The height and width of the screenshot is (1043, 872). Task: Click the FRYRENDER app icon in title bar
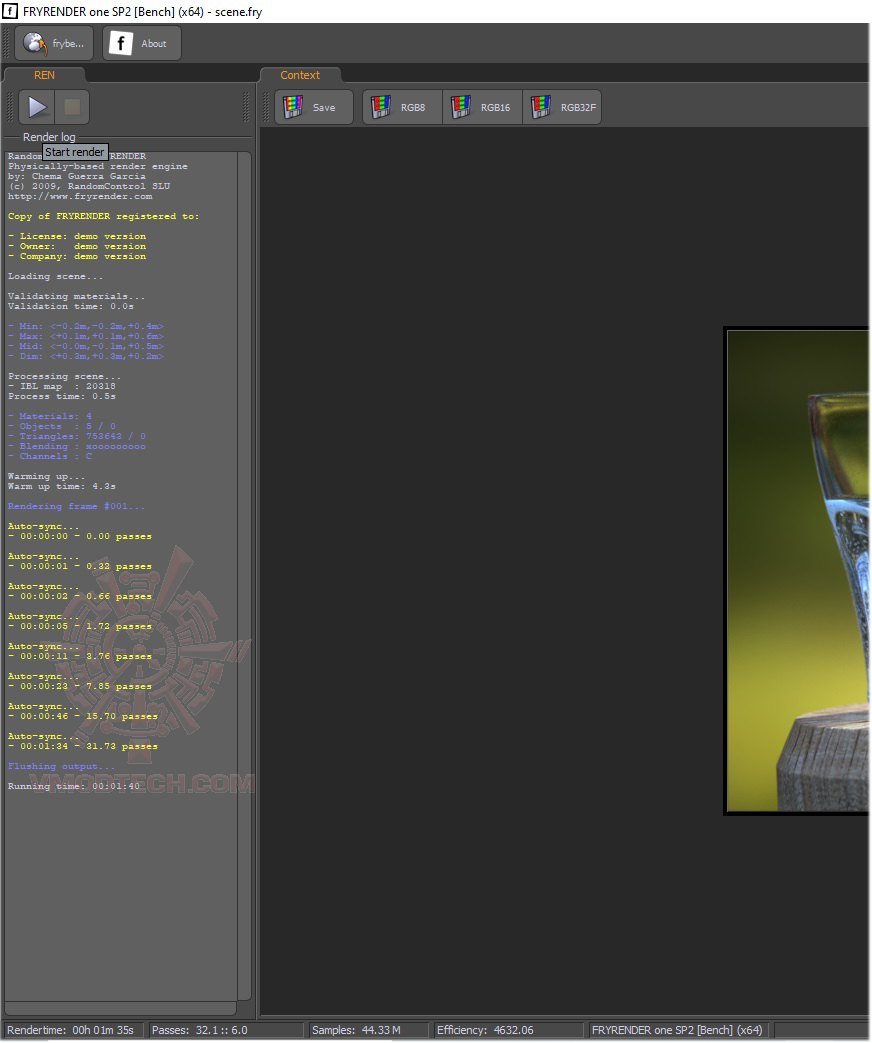(10, 11)
